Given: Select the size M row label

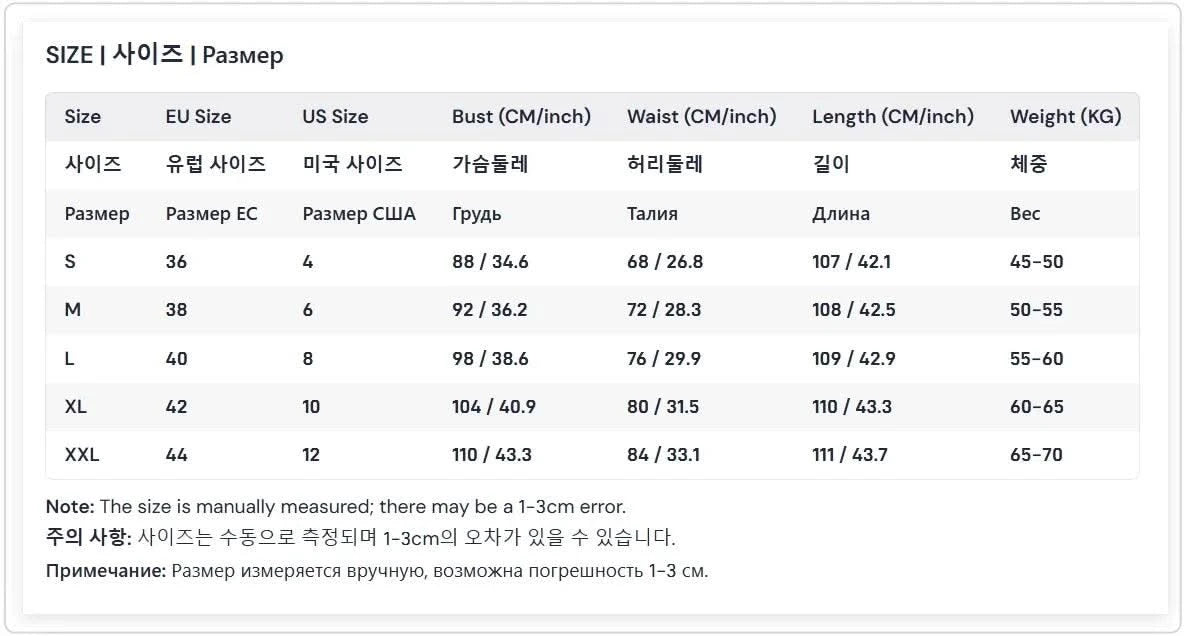Looking at the screenshot, I should pyautogui.click(x=72, y=310).
